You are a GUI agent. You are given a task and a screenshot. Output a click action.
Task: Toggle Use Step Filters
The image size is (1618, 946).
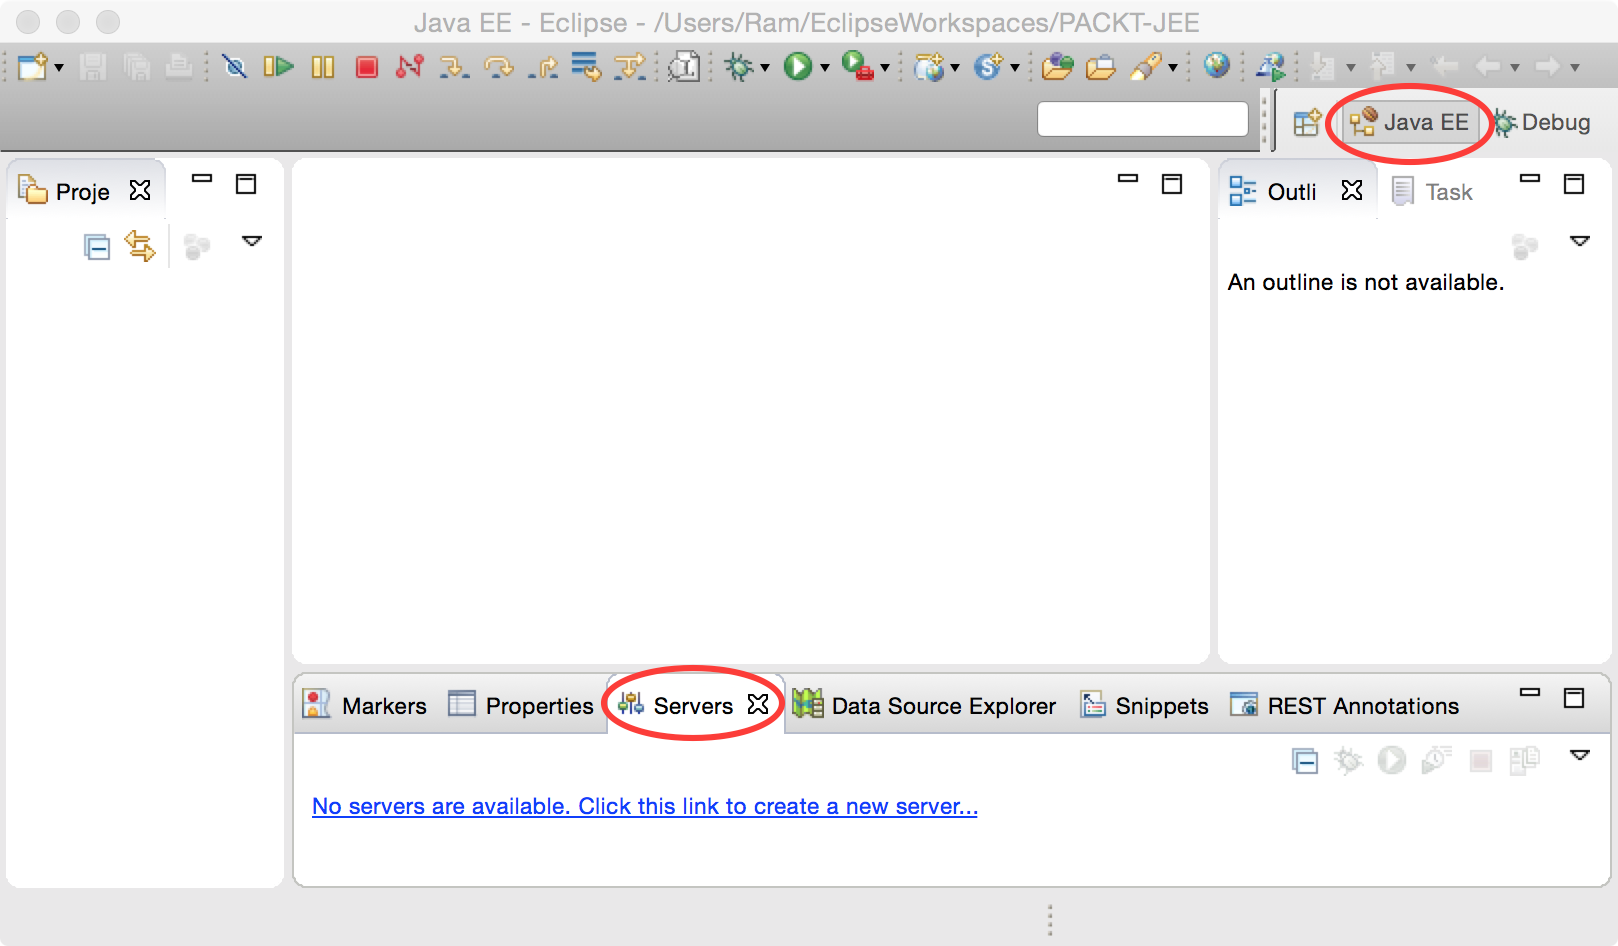pyautogui.click(x=630, y=67)
